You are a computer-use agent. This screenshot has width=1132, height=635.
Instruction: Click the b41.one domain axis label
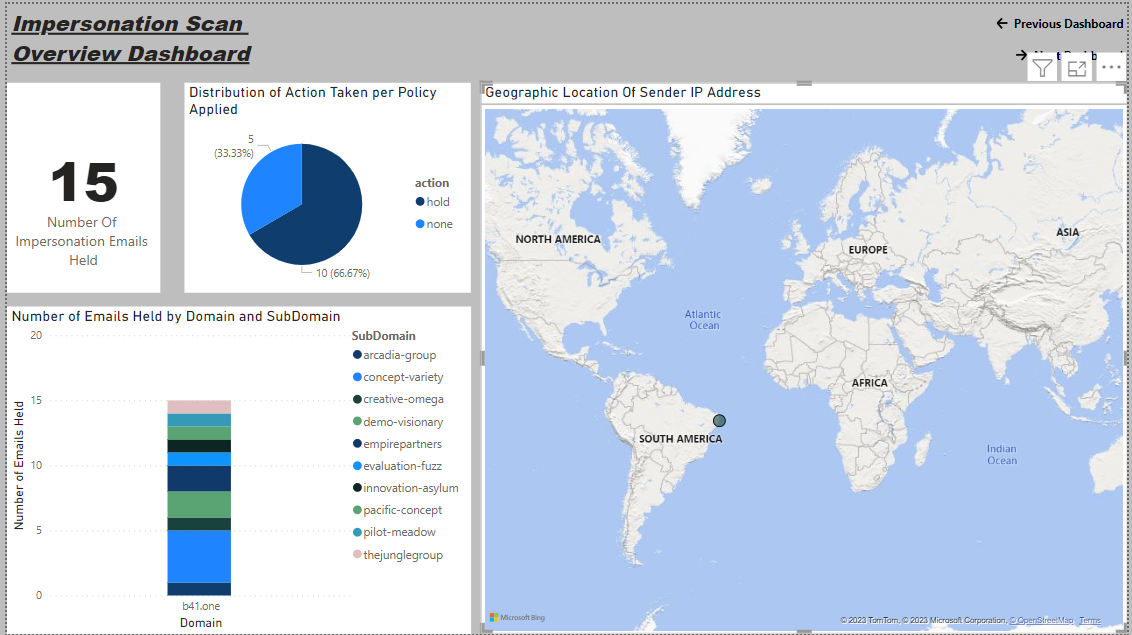coord(199,606)
